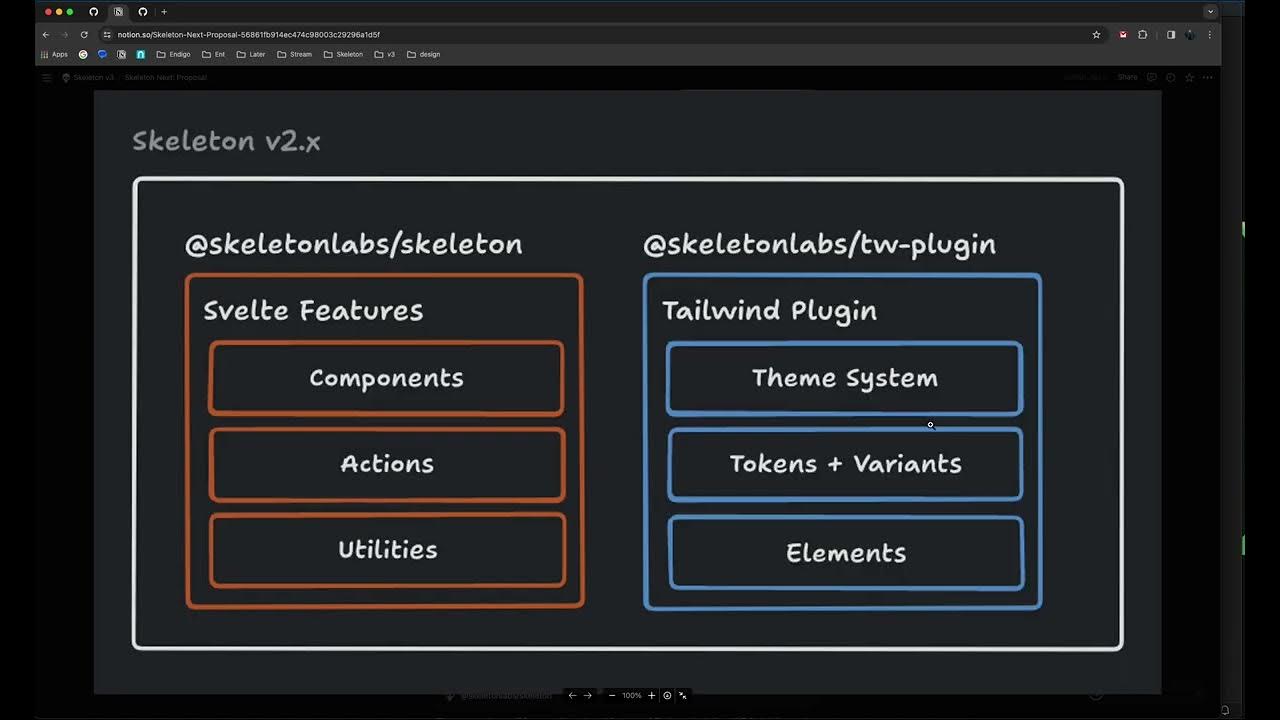
Task: Click the Components box in diagram
Action: 386,378
